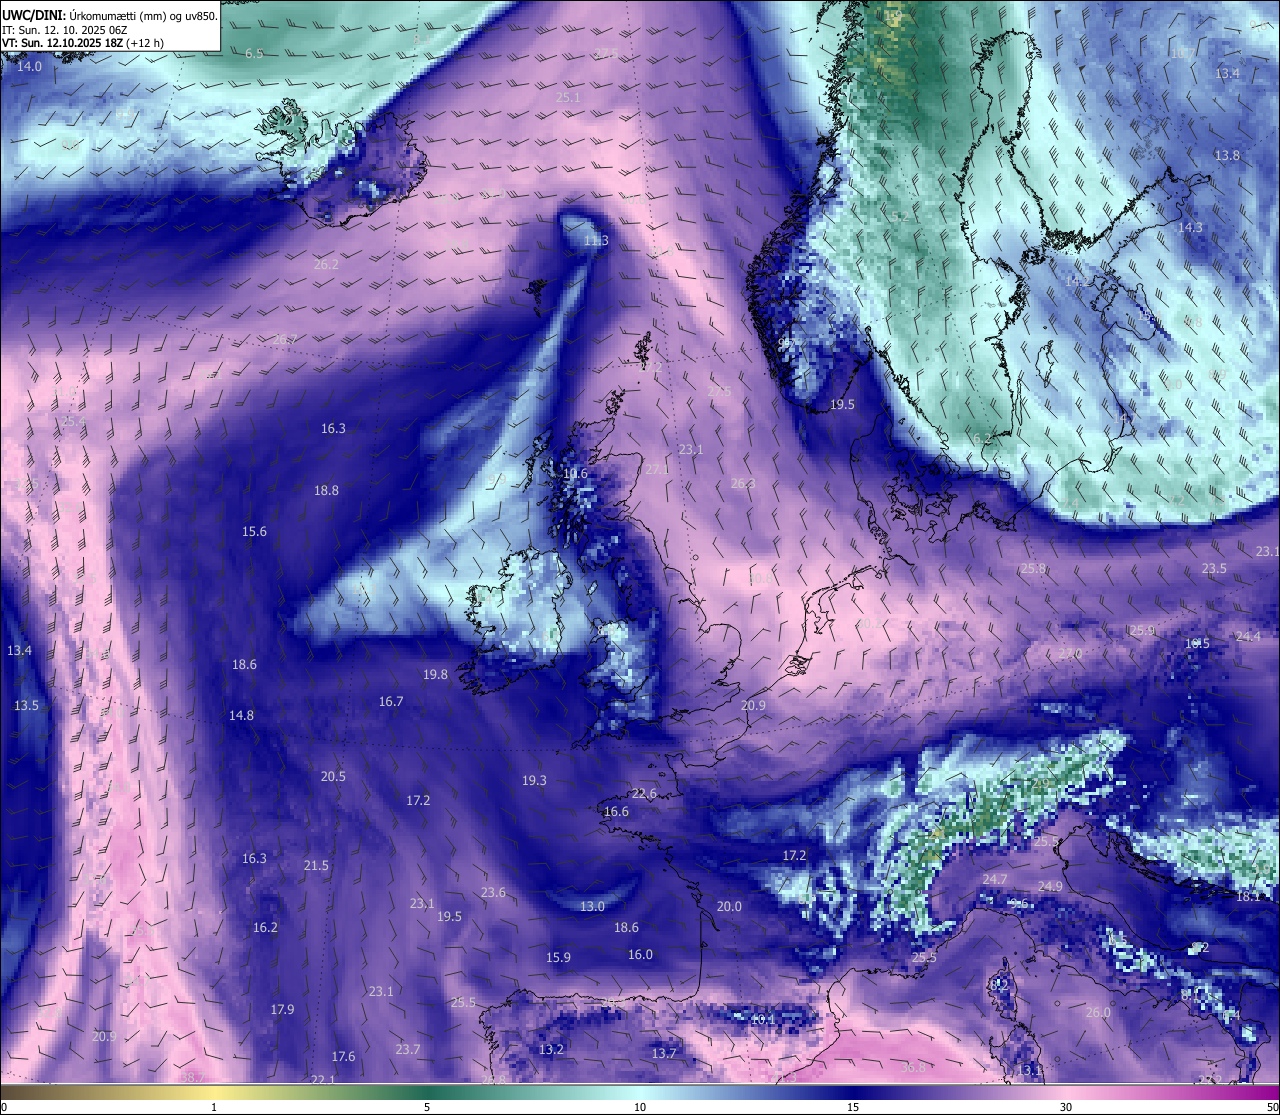Click the 21.5 value on the map
This screenshot has height=1115, width=1280.
pyautogui.click(x=316, y=865)
